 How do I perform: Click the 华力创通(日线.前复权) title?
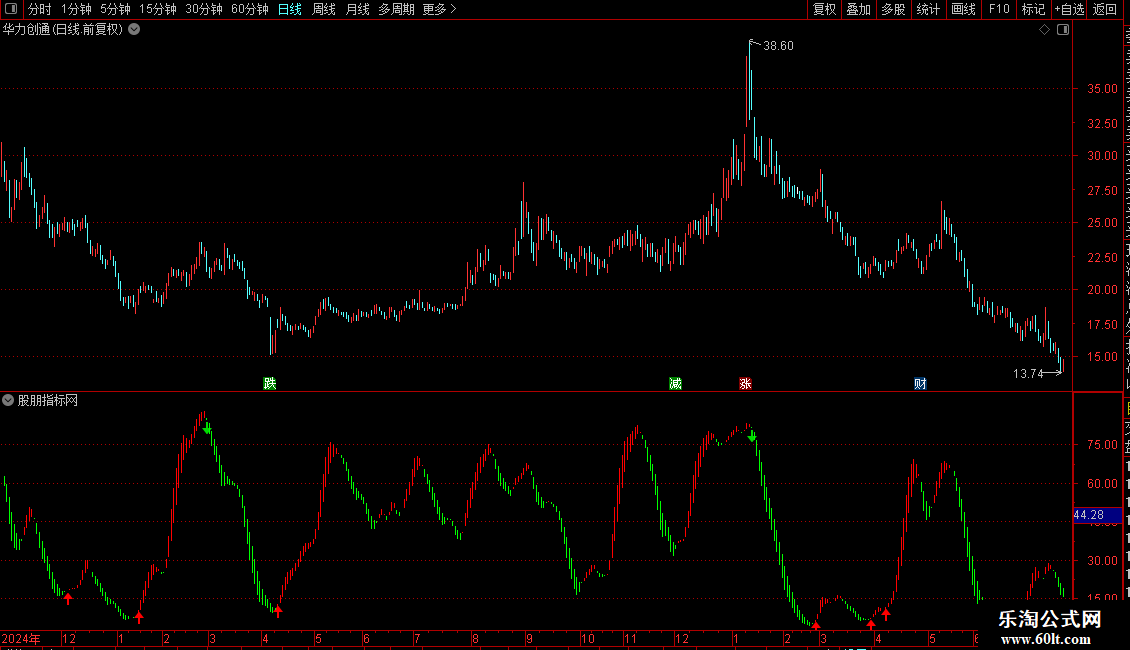point(63,30)
